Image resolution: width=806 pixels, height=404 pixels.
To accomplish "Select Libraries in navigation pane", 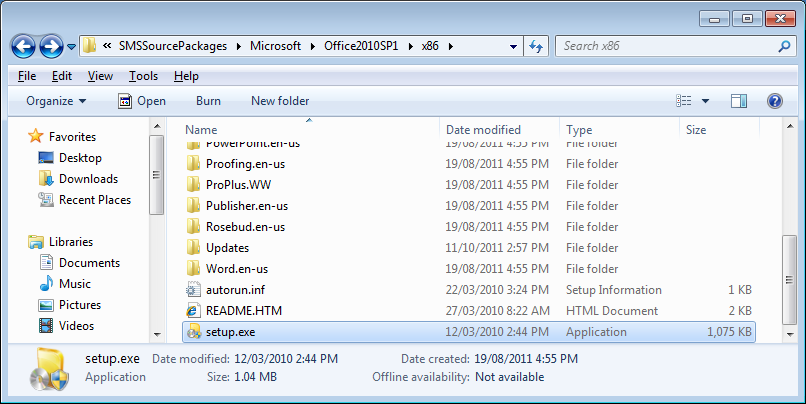I will tap(71, 242).
